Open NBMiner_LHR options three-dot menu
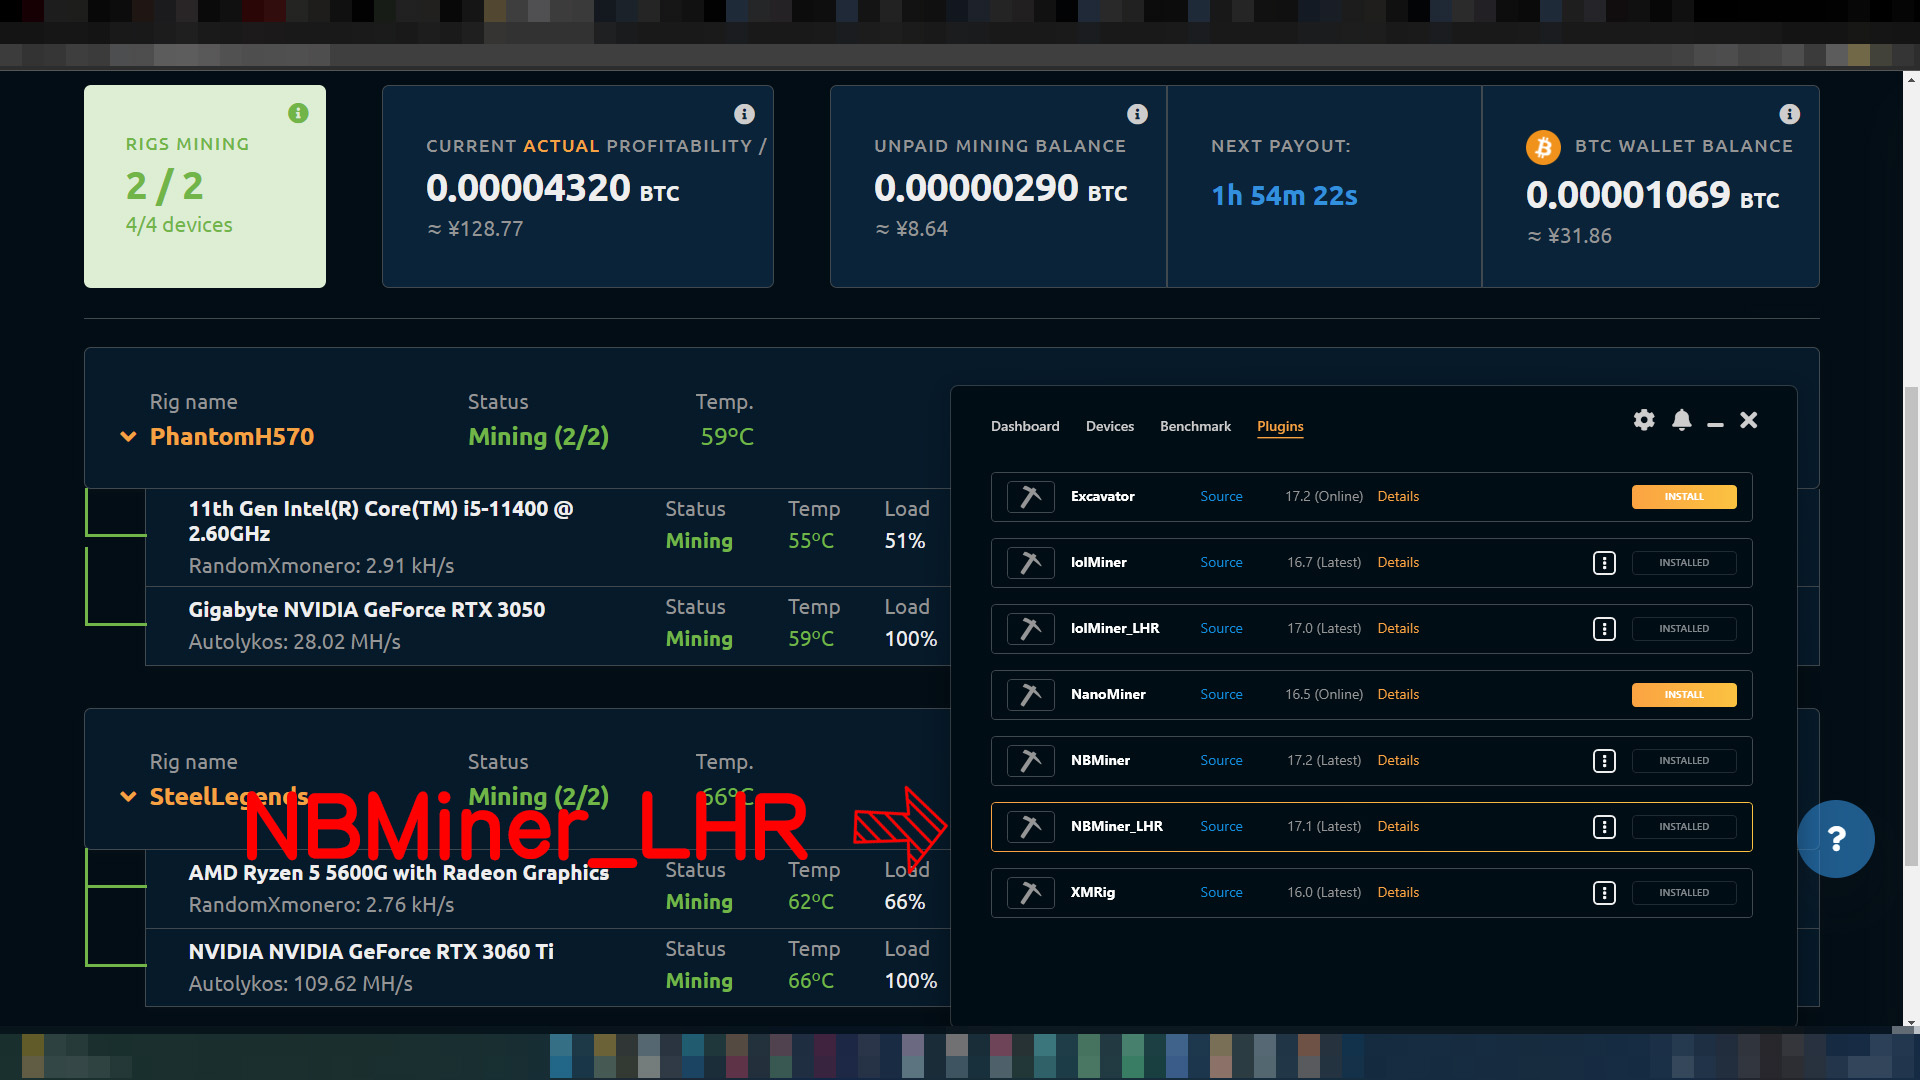This screenshot has width=1920, height=1080. click(x=1604, y=827)
